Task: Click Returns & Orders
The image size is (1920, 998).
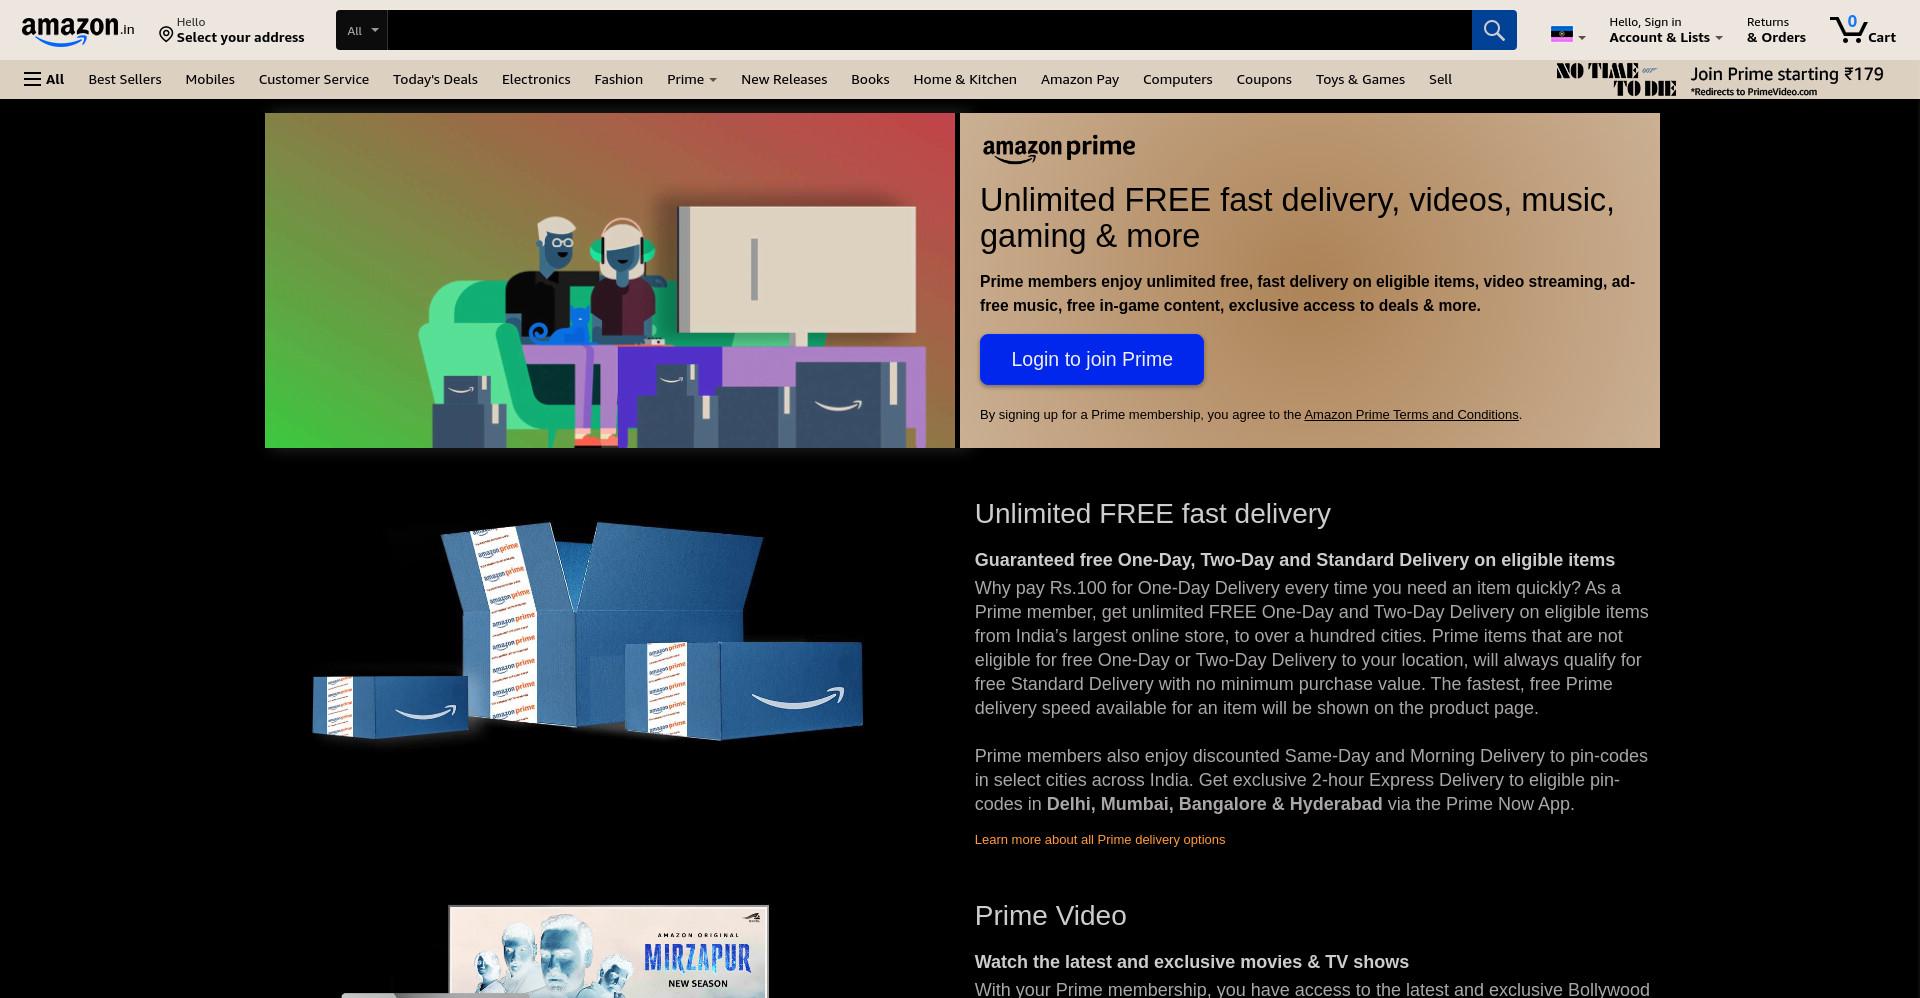Action: [1776, 30]
